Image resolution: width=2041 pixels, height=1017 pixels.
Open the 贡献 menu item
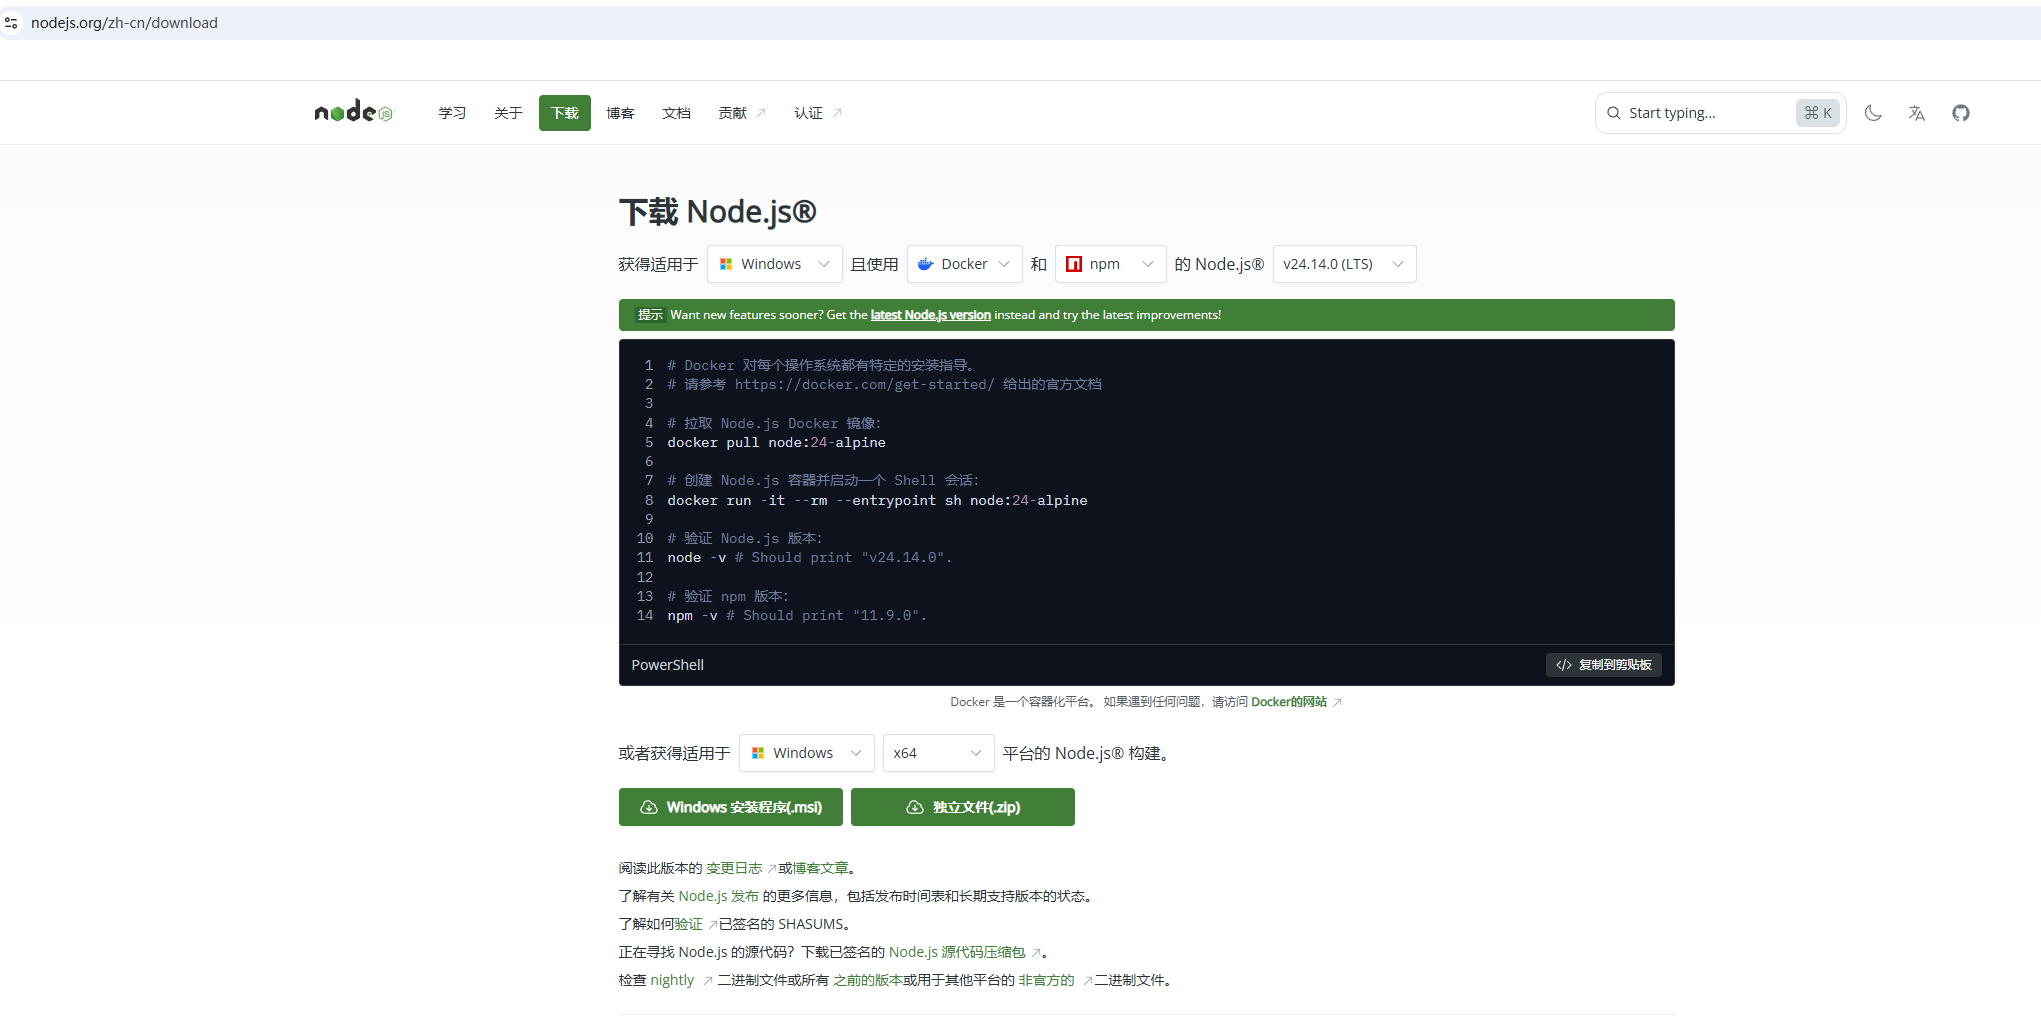point(732,113)
